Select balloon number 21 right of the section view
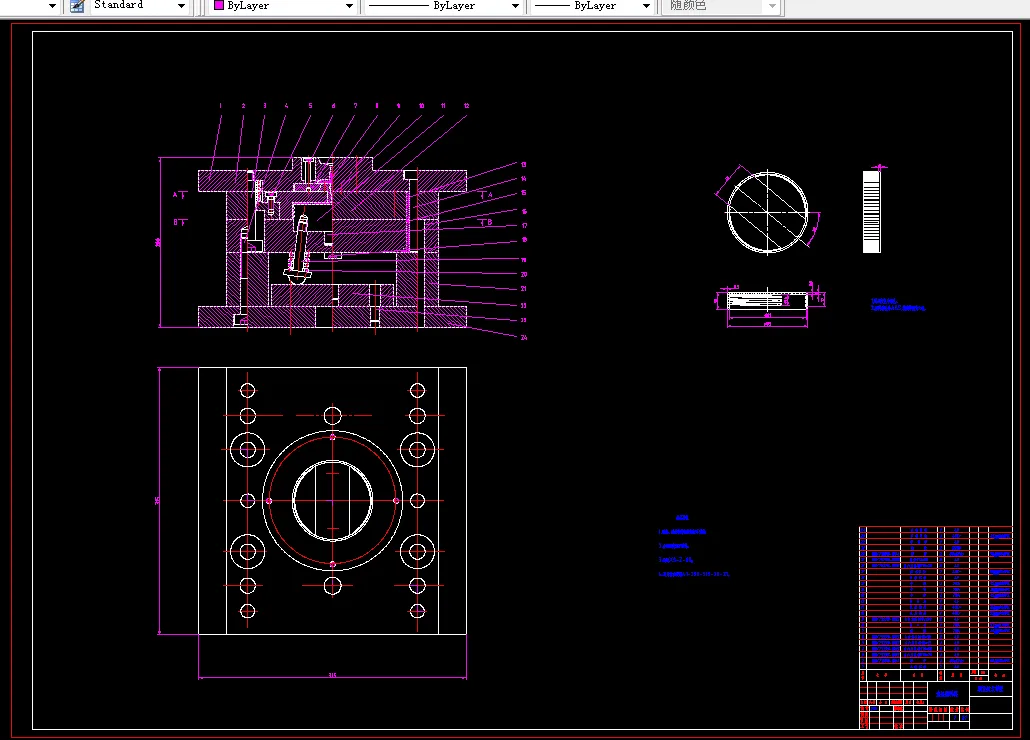The height and width of the screenshot is (740, 1030). (x=524, y=289)
